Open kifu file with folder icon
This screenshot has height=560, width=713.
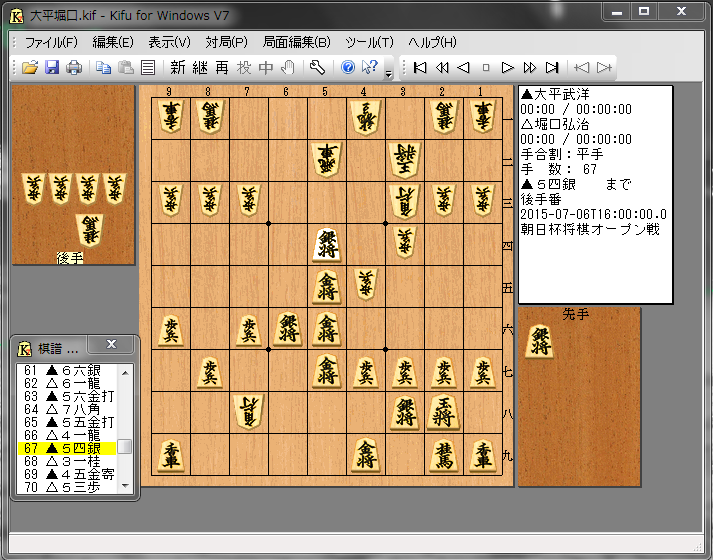[x=30, y=68]
